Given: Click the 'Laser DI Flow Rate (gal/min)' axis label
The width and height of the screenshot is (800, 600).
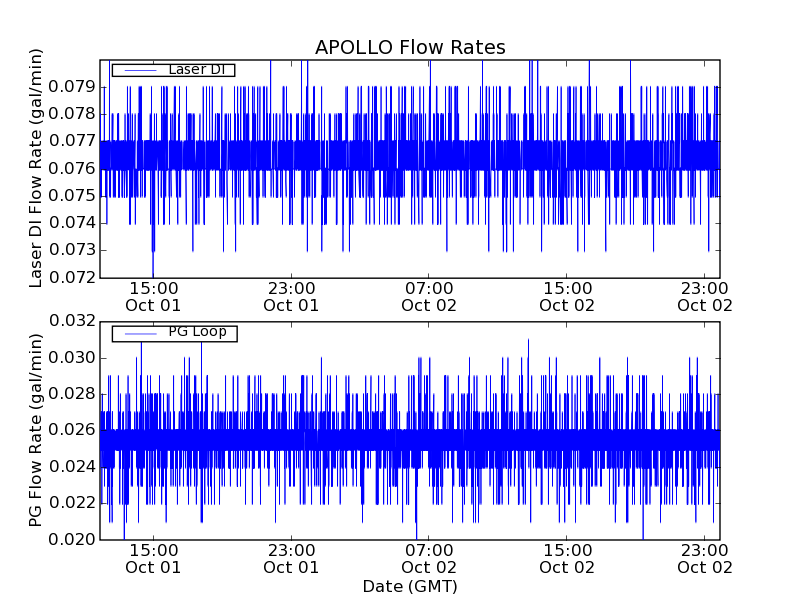Looking at the screenshot, I should [x=35, y=168].
